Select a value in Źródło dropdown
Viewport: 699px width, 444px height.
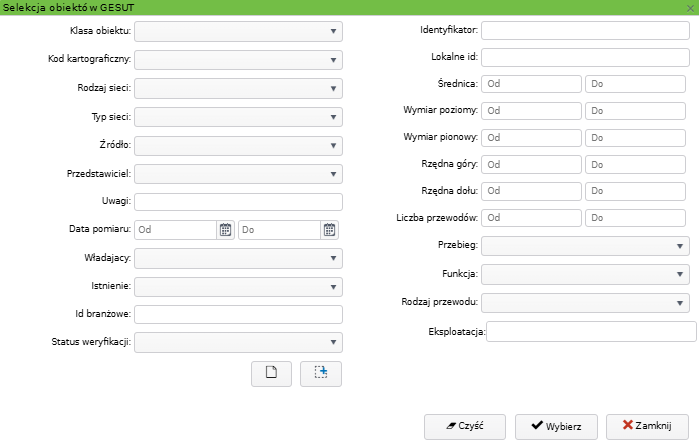point(238,146)
